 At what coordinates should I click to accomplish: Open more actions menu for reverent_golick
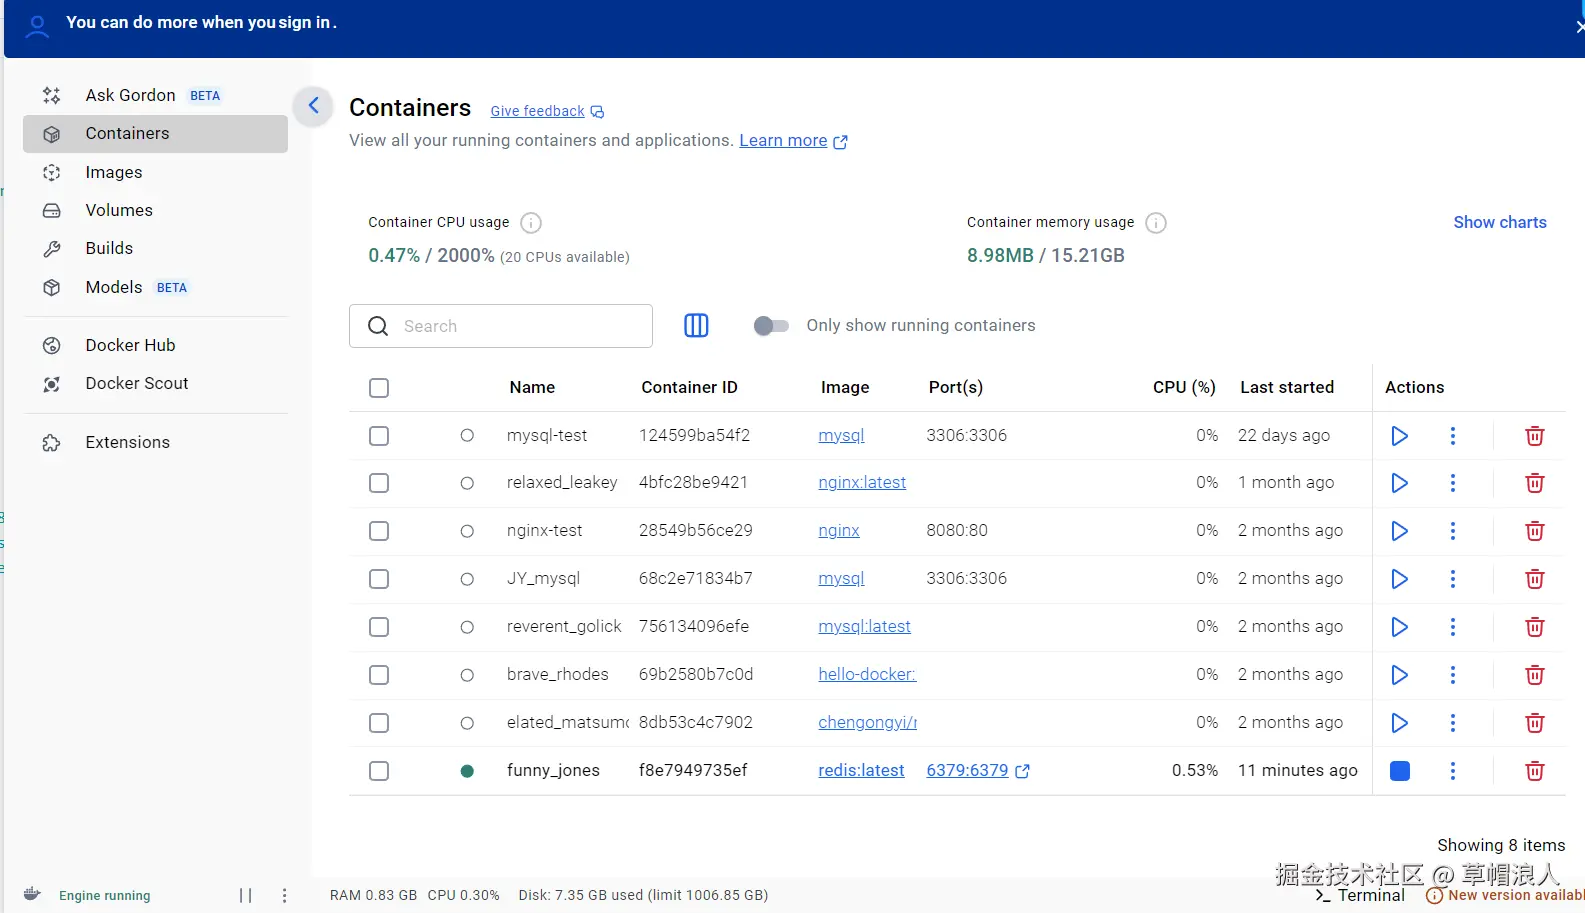[x=1453, y=627]
